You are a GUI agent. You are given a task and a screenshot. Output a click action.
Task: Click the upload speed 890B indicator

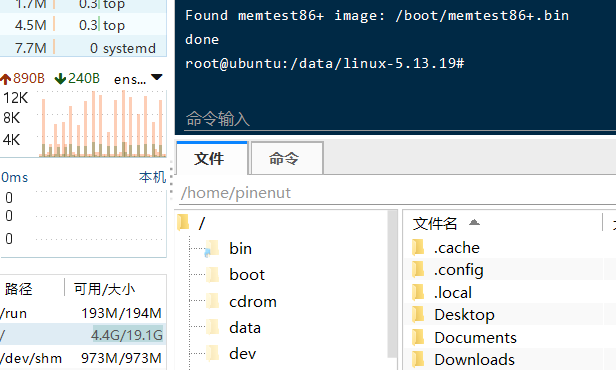coord(23,78)
